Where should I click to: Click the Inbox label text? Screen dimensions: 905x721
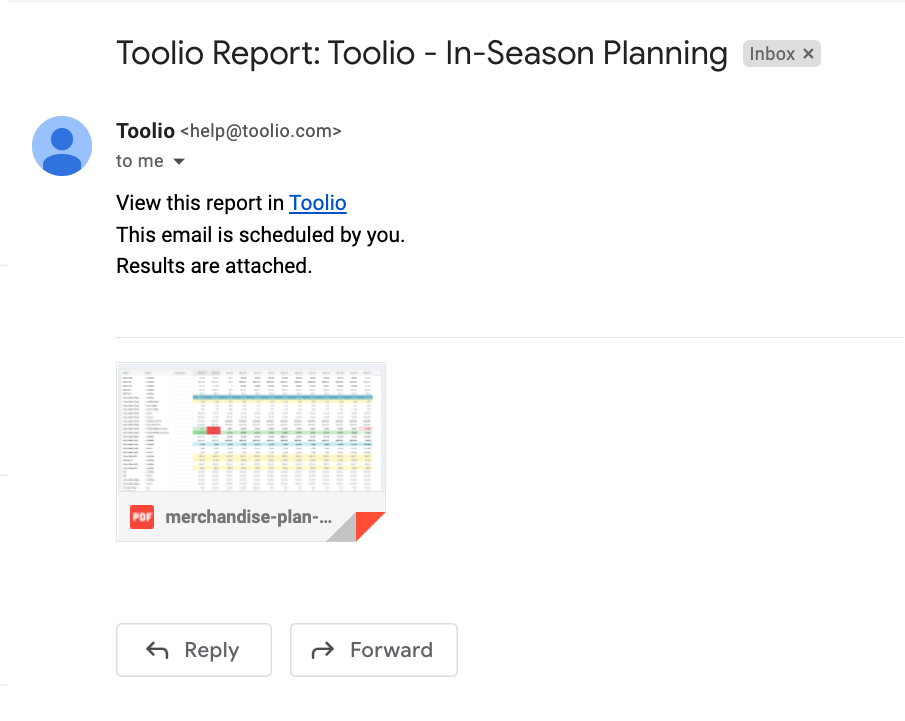(772, 54)
